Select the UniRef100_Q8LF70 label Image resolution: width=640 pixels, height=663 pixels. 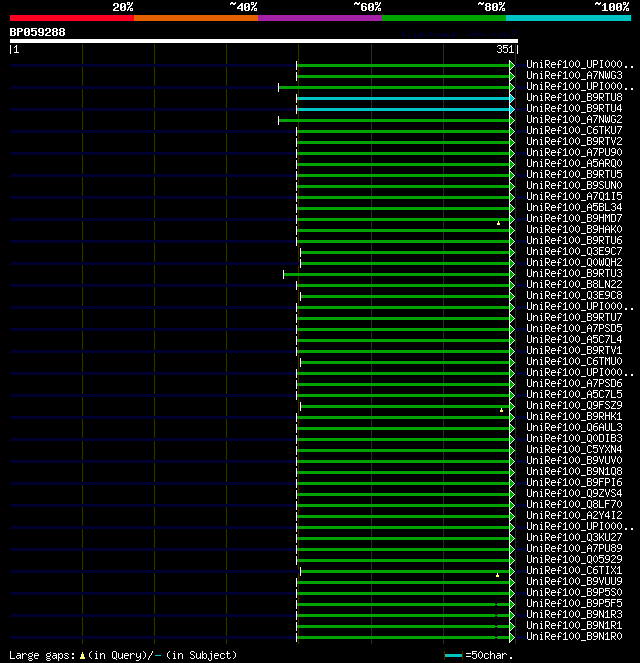coord(574,504)
